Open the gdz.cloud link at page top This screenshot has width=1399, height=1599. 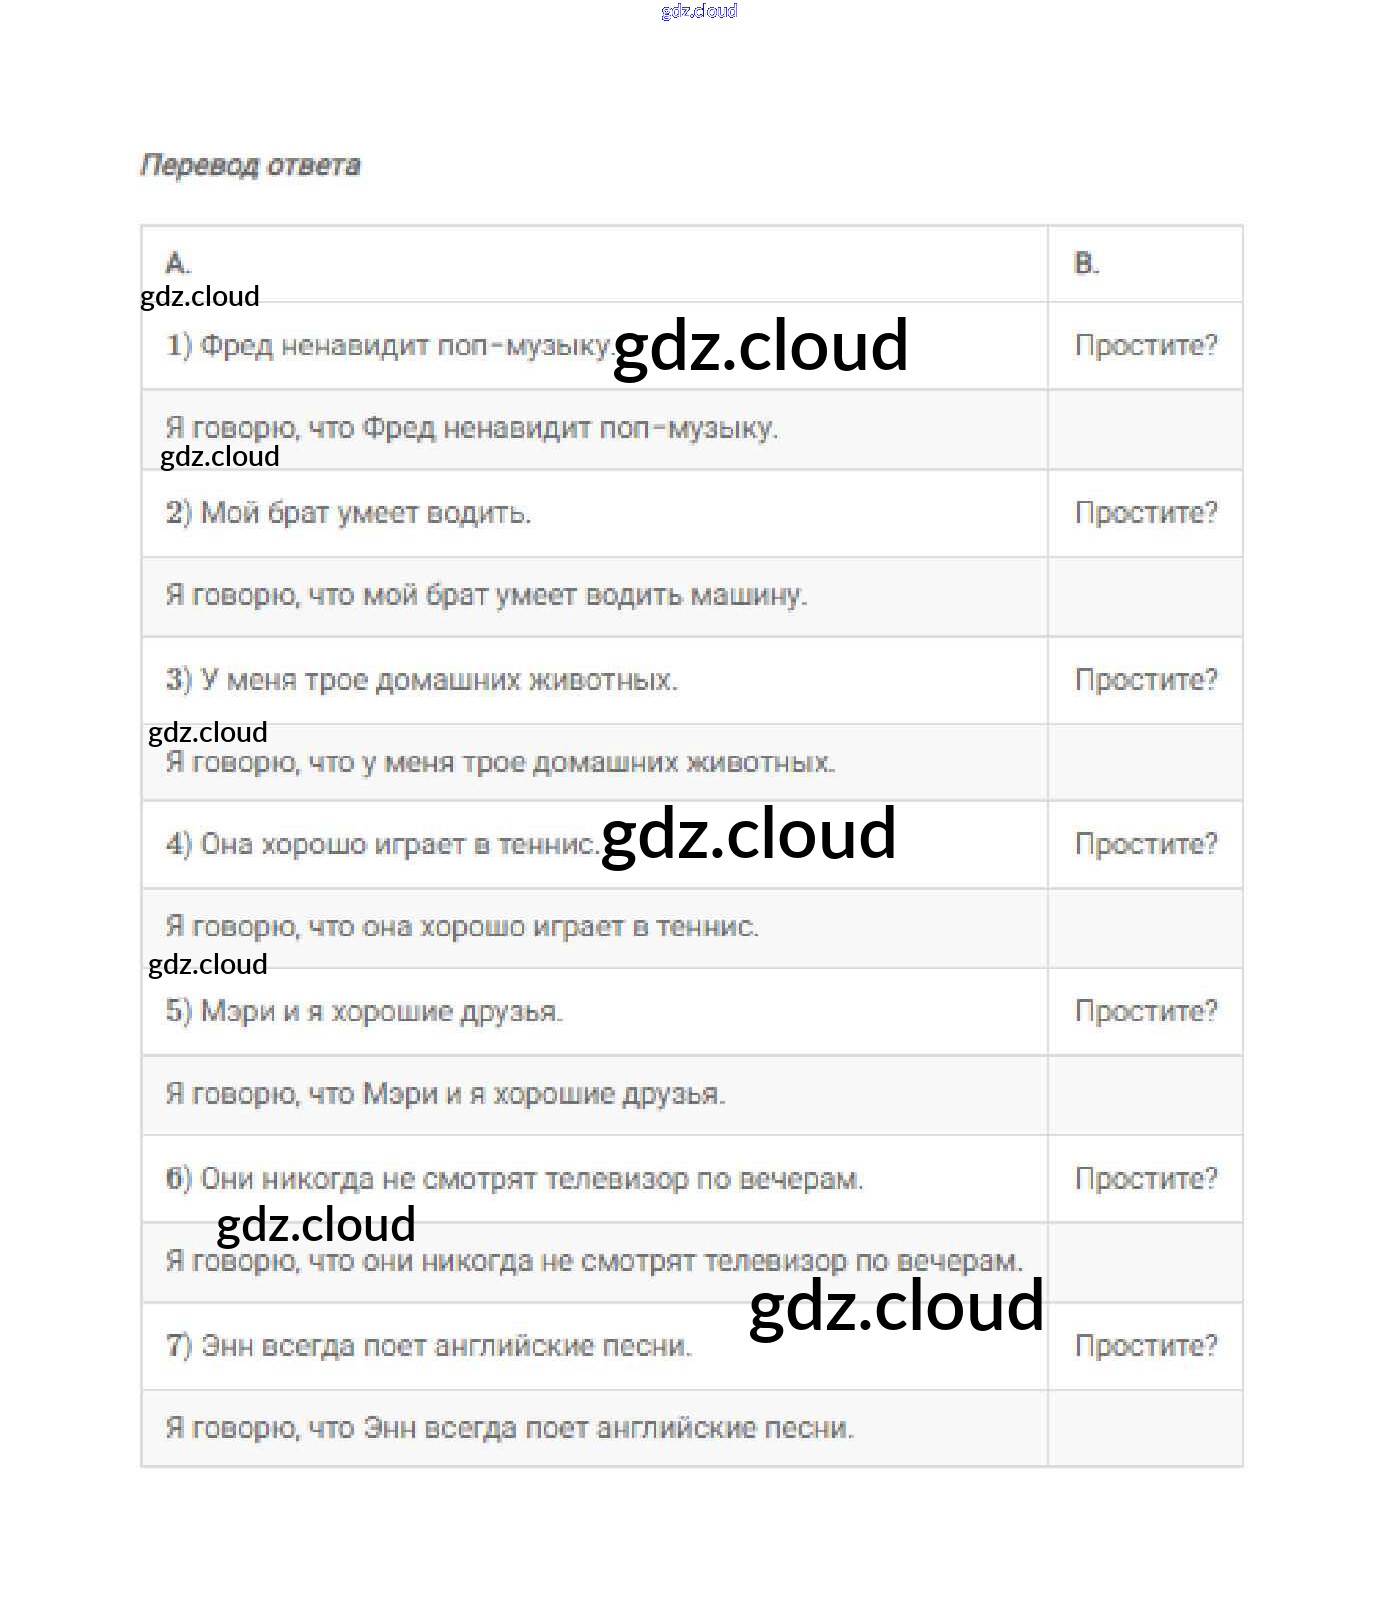click(699, 11)
